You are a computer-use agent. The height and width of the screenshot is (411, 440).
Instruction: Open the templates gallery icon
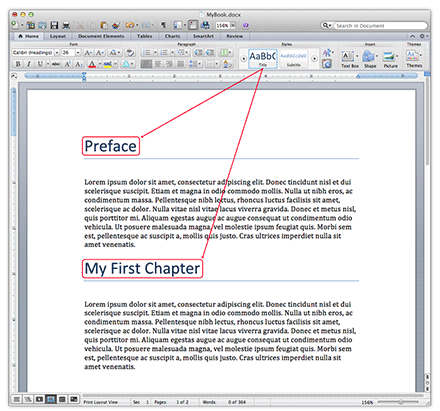(31, 25)
